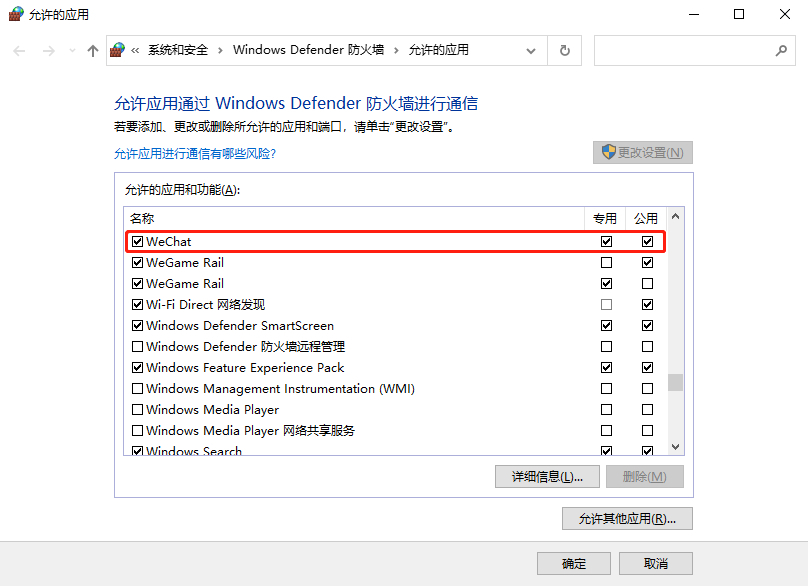The height and width of the screenshot is (586, 808).
Task: Cancel with 取消 button
Action: [655, 563]
